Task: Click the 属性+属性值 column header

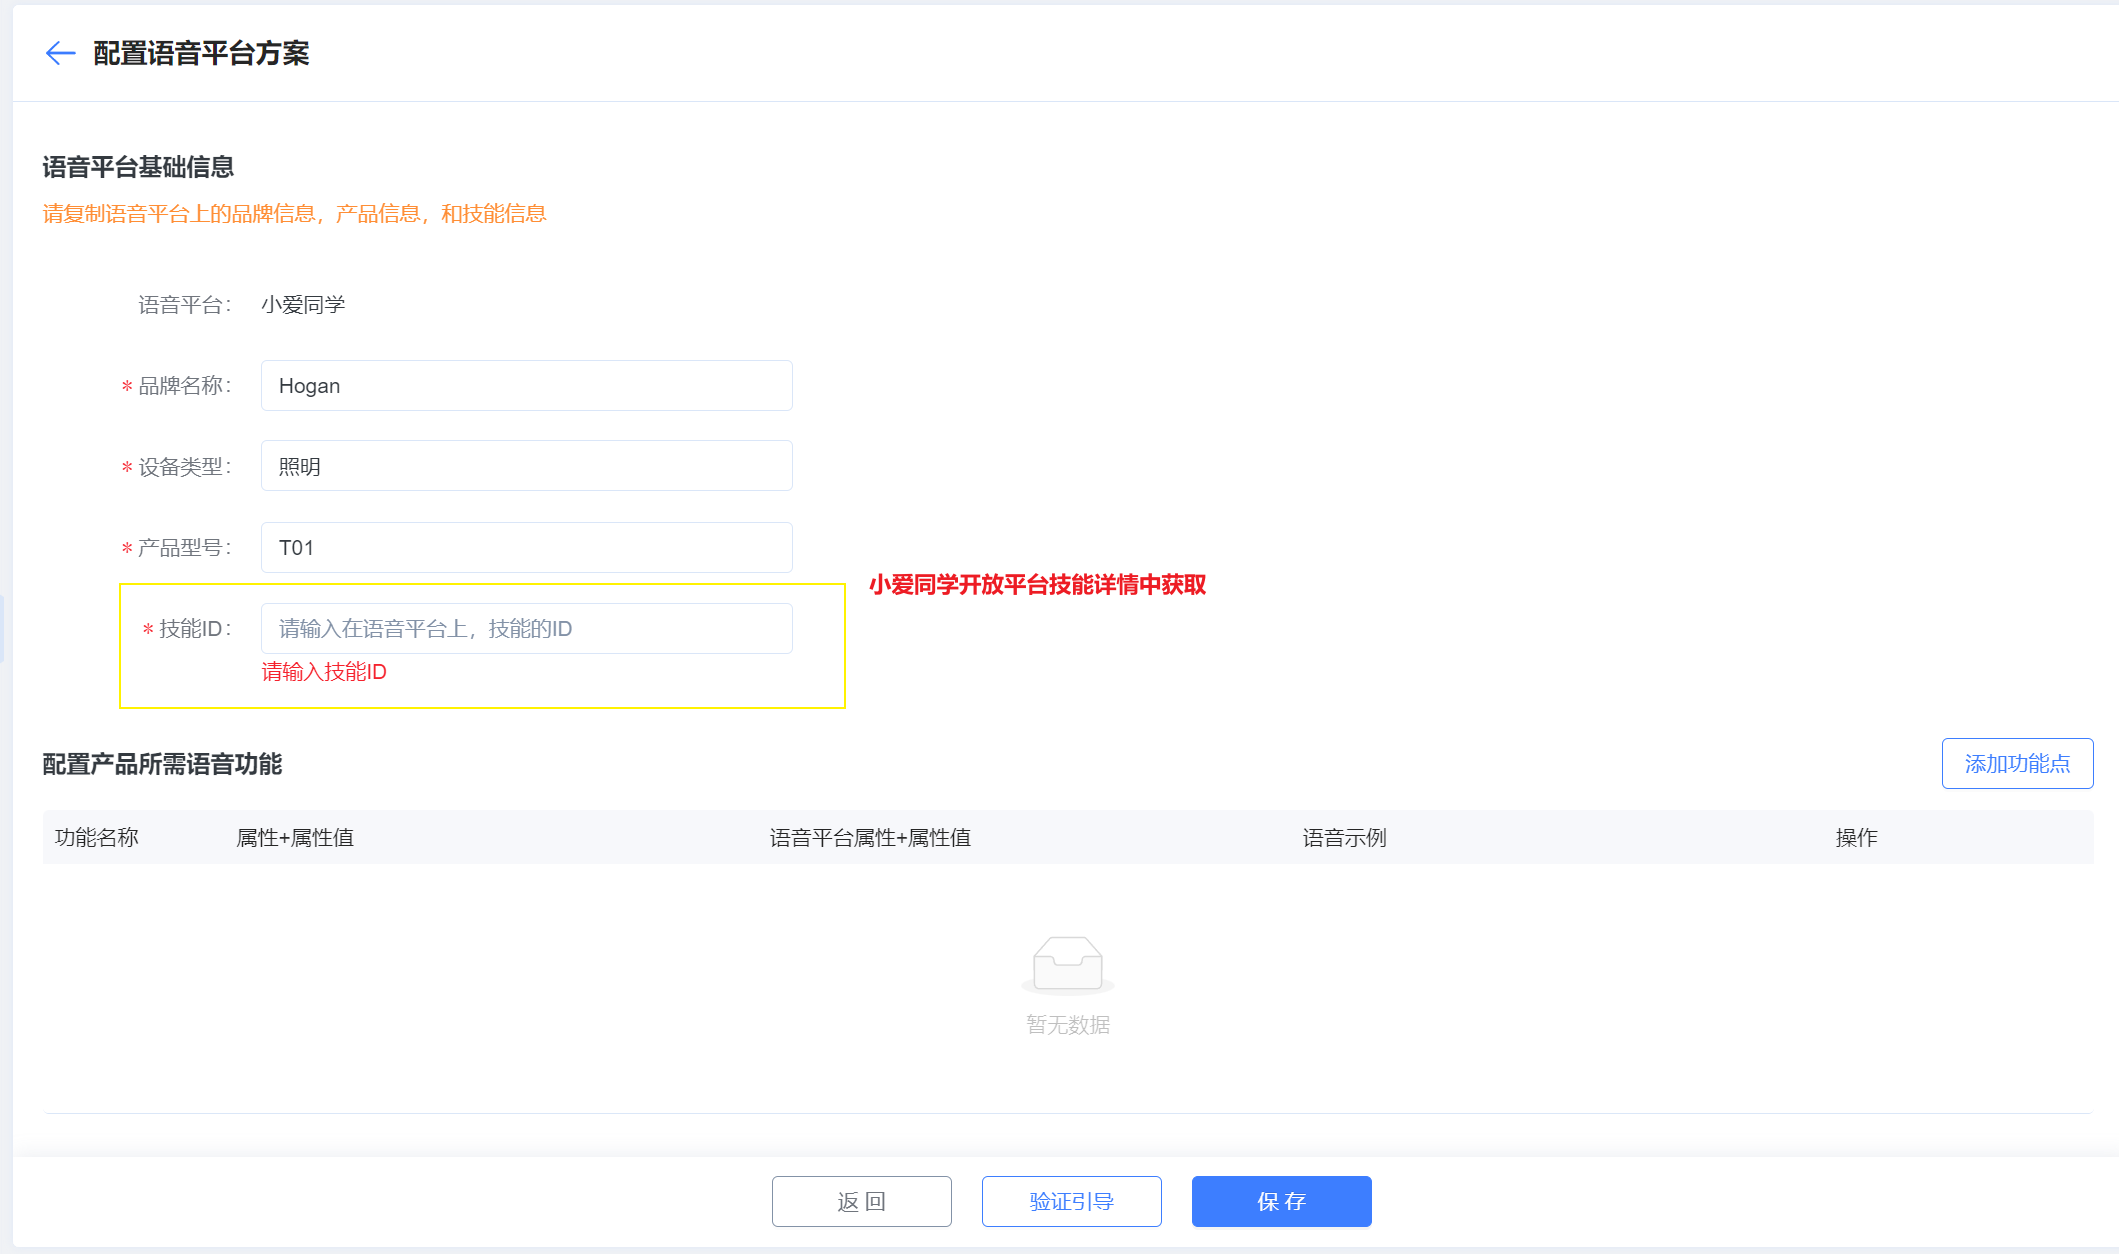Action: click(x=295, y=838)
